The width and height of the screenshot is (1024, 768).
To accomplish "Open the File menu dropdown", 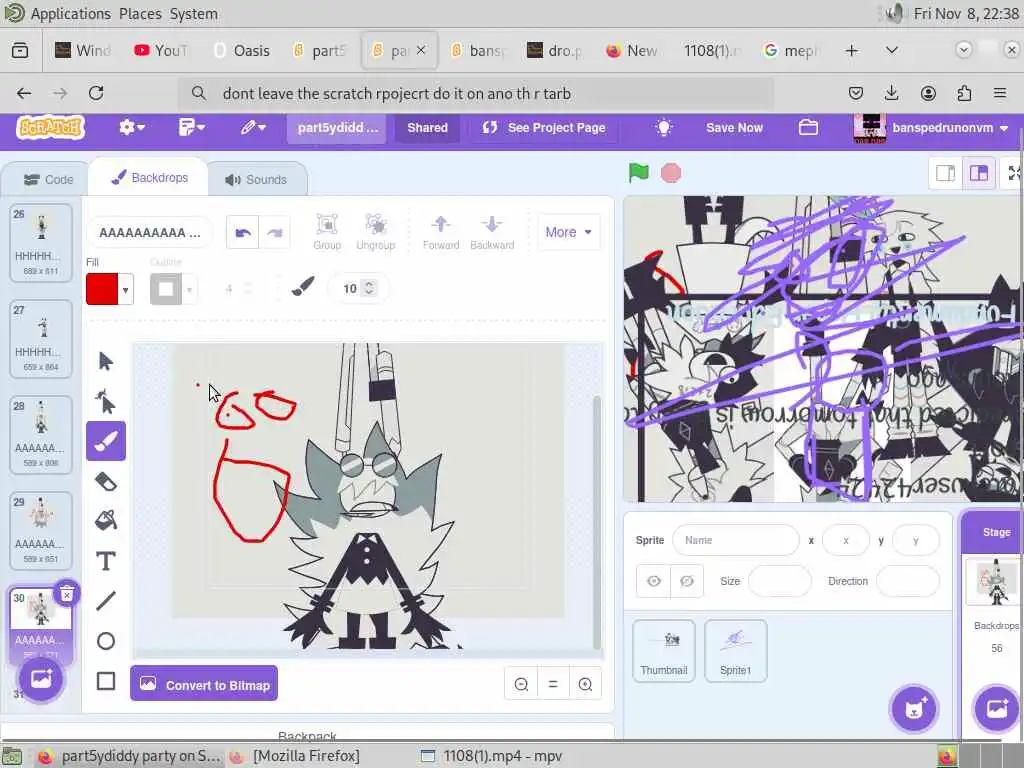I will click(191, 127).
